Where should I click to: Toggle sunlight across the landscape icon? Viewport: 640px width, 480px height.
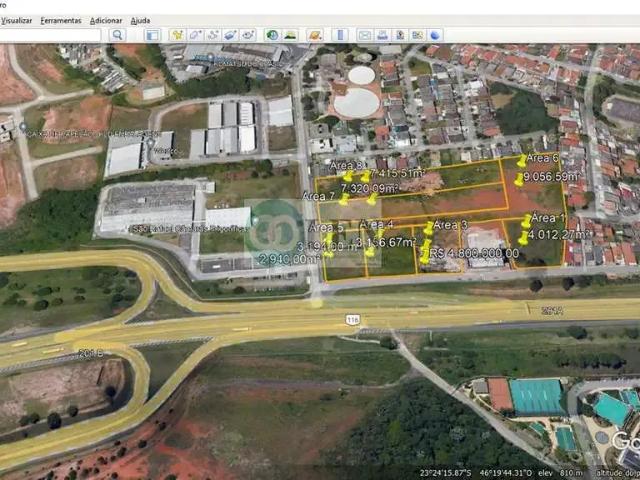click(x=291, y=35)
